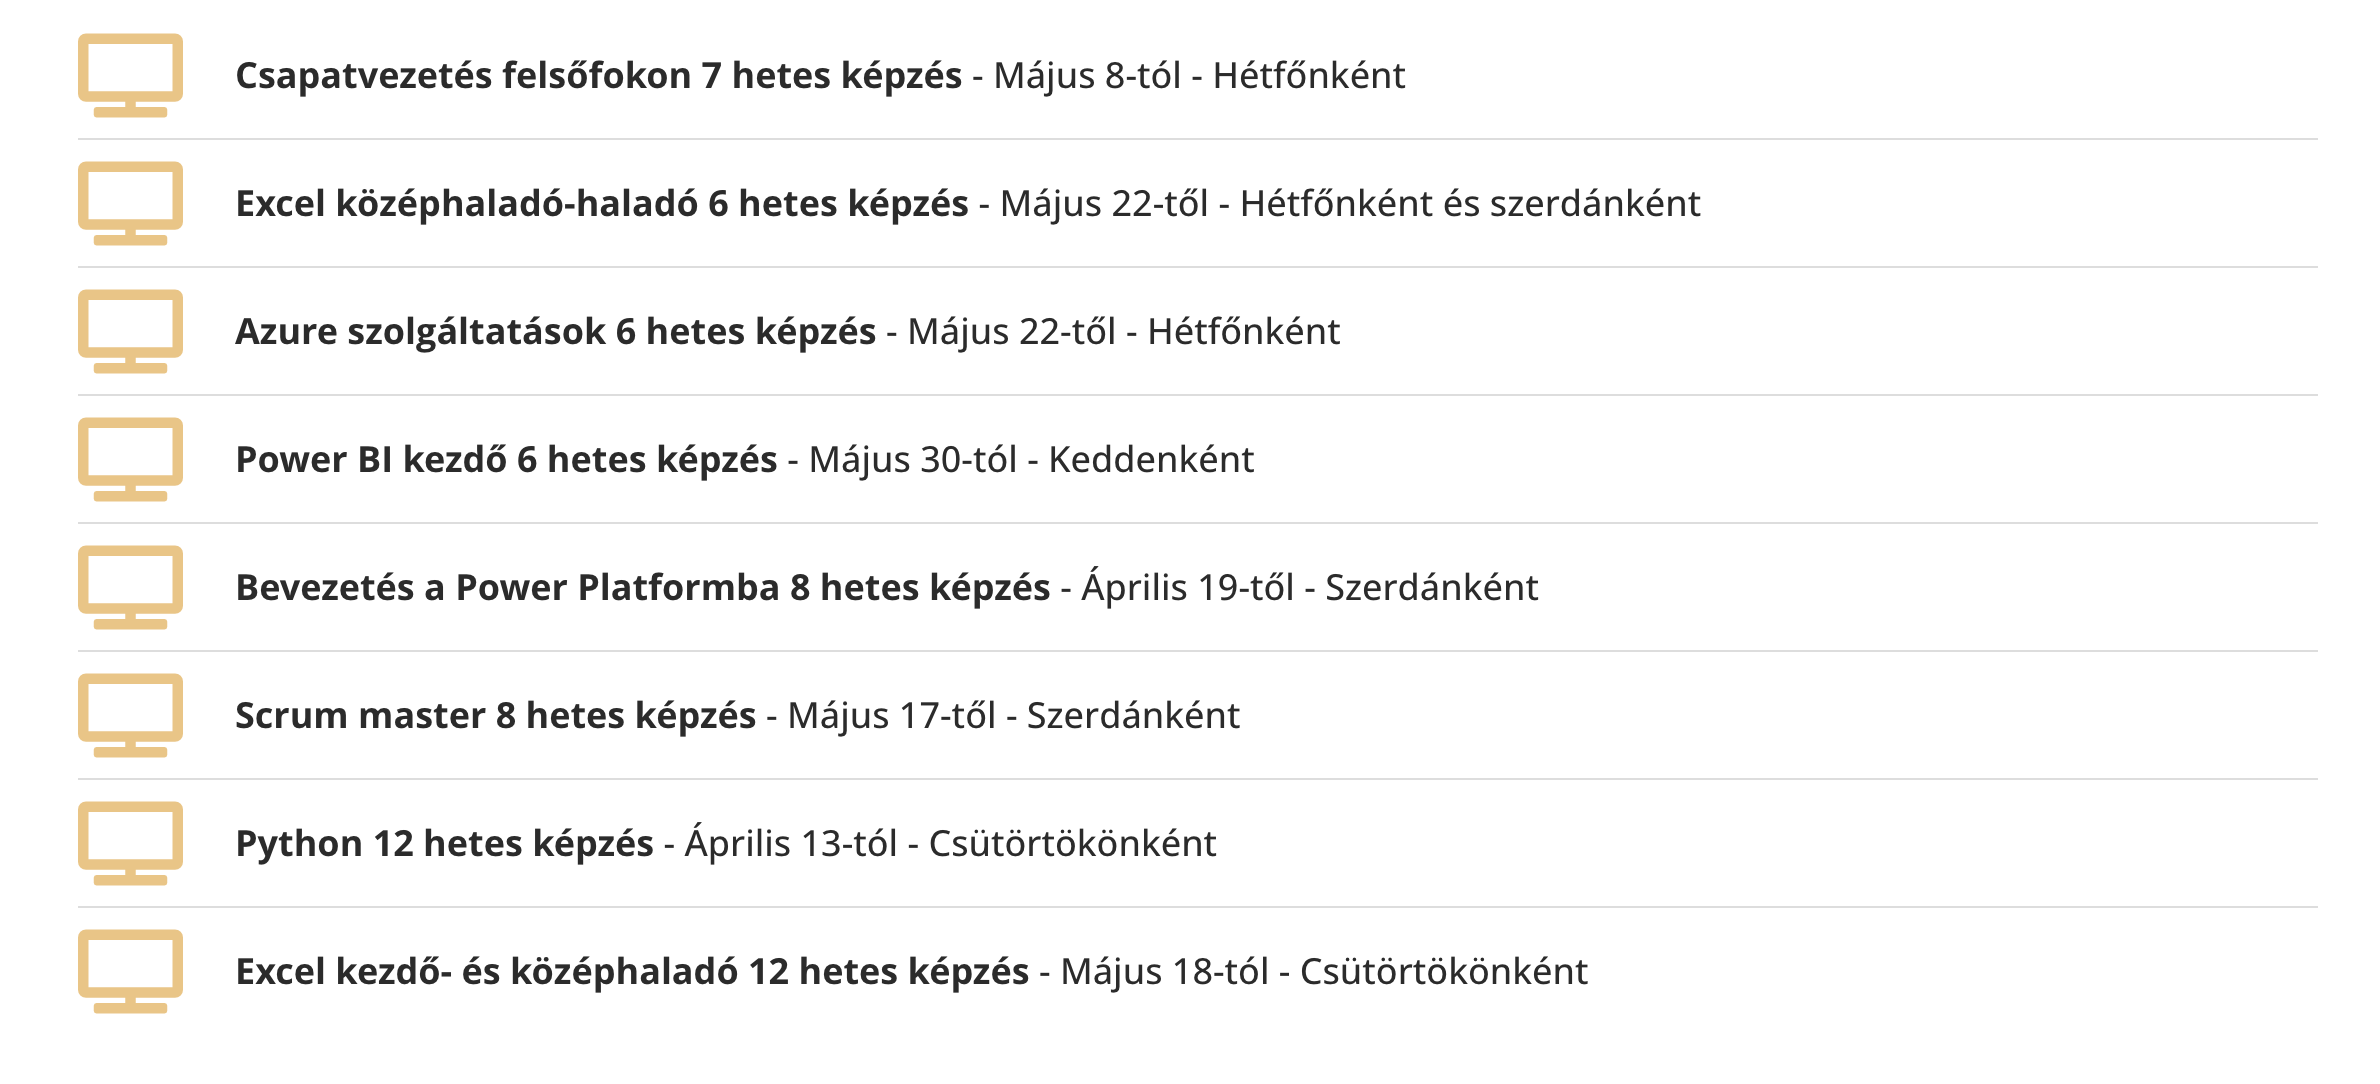This screenshot has width=2380, height=1084.
Task: Open the Python 12 hetes képzés course
Action: 444,844
